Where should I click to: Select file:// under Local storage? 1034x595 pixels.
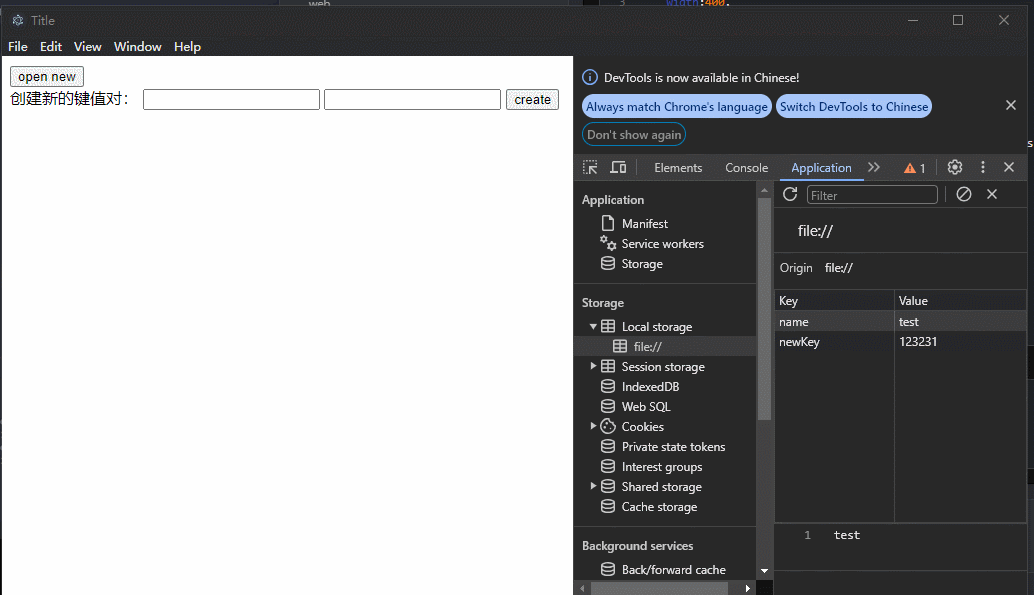click(x=647, y=346)
